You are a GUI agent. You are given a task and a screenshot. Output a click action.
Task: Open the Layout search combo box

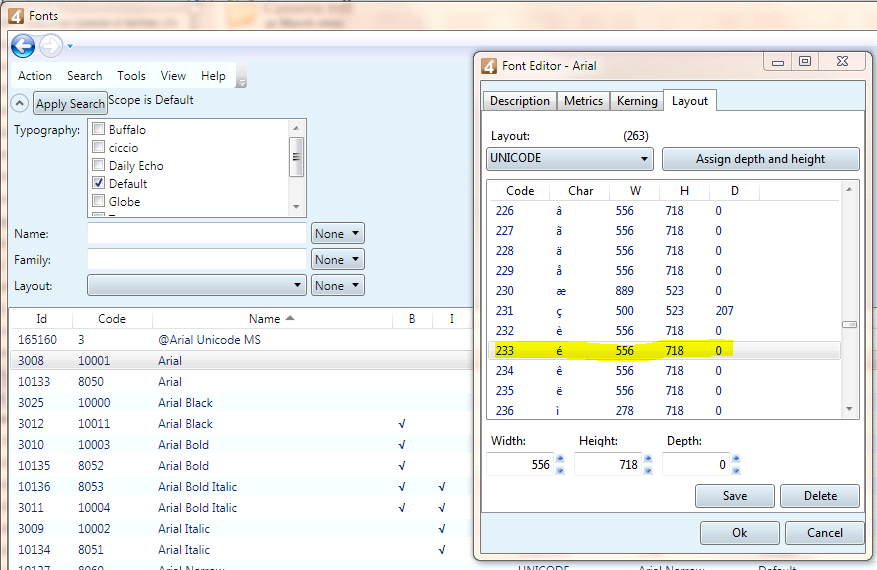[x=197, y=285]
